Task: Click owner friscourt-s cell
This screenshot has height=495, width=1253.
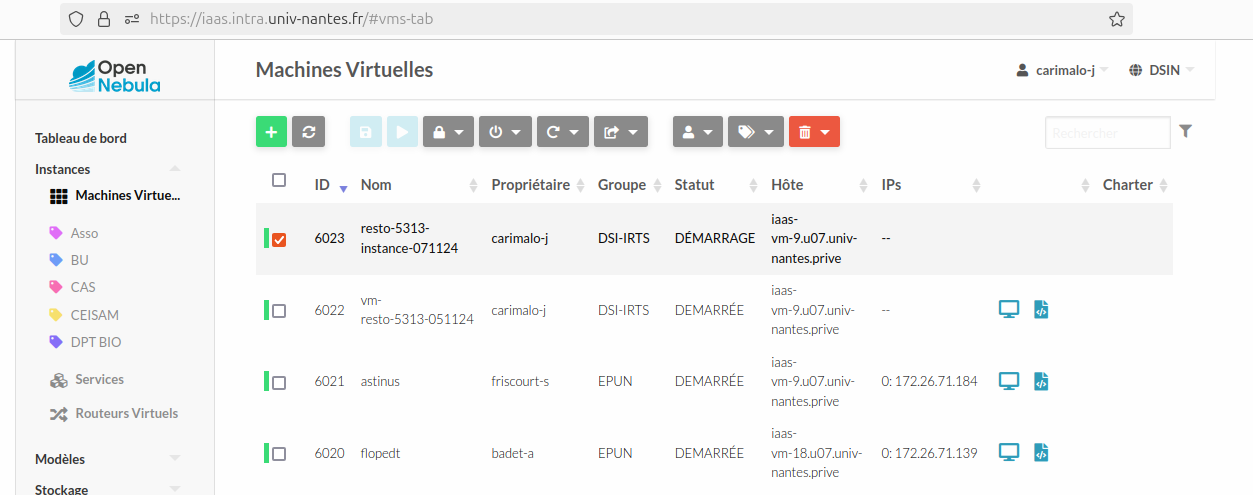Action: [520, 381]
